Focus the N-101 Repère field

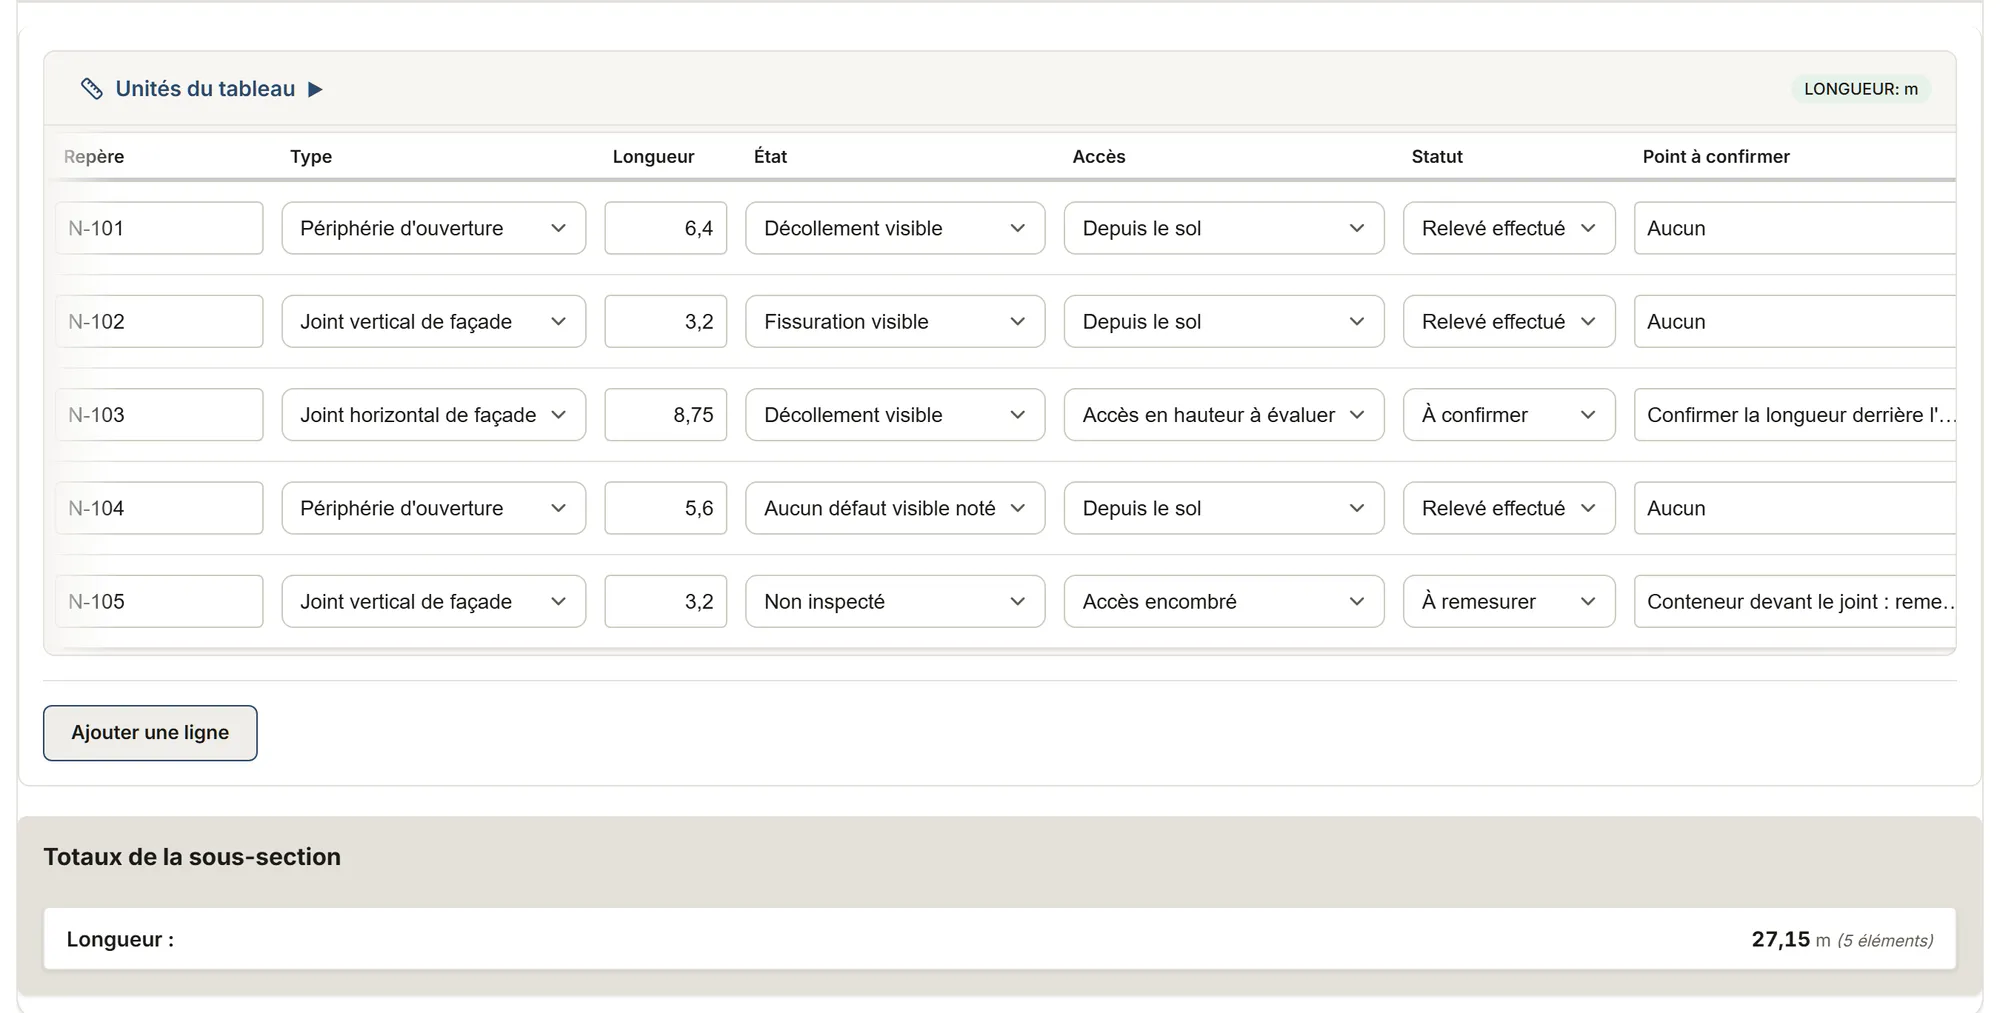coord(159,228)
